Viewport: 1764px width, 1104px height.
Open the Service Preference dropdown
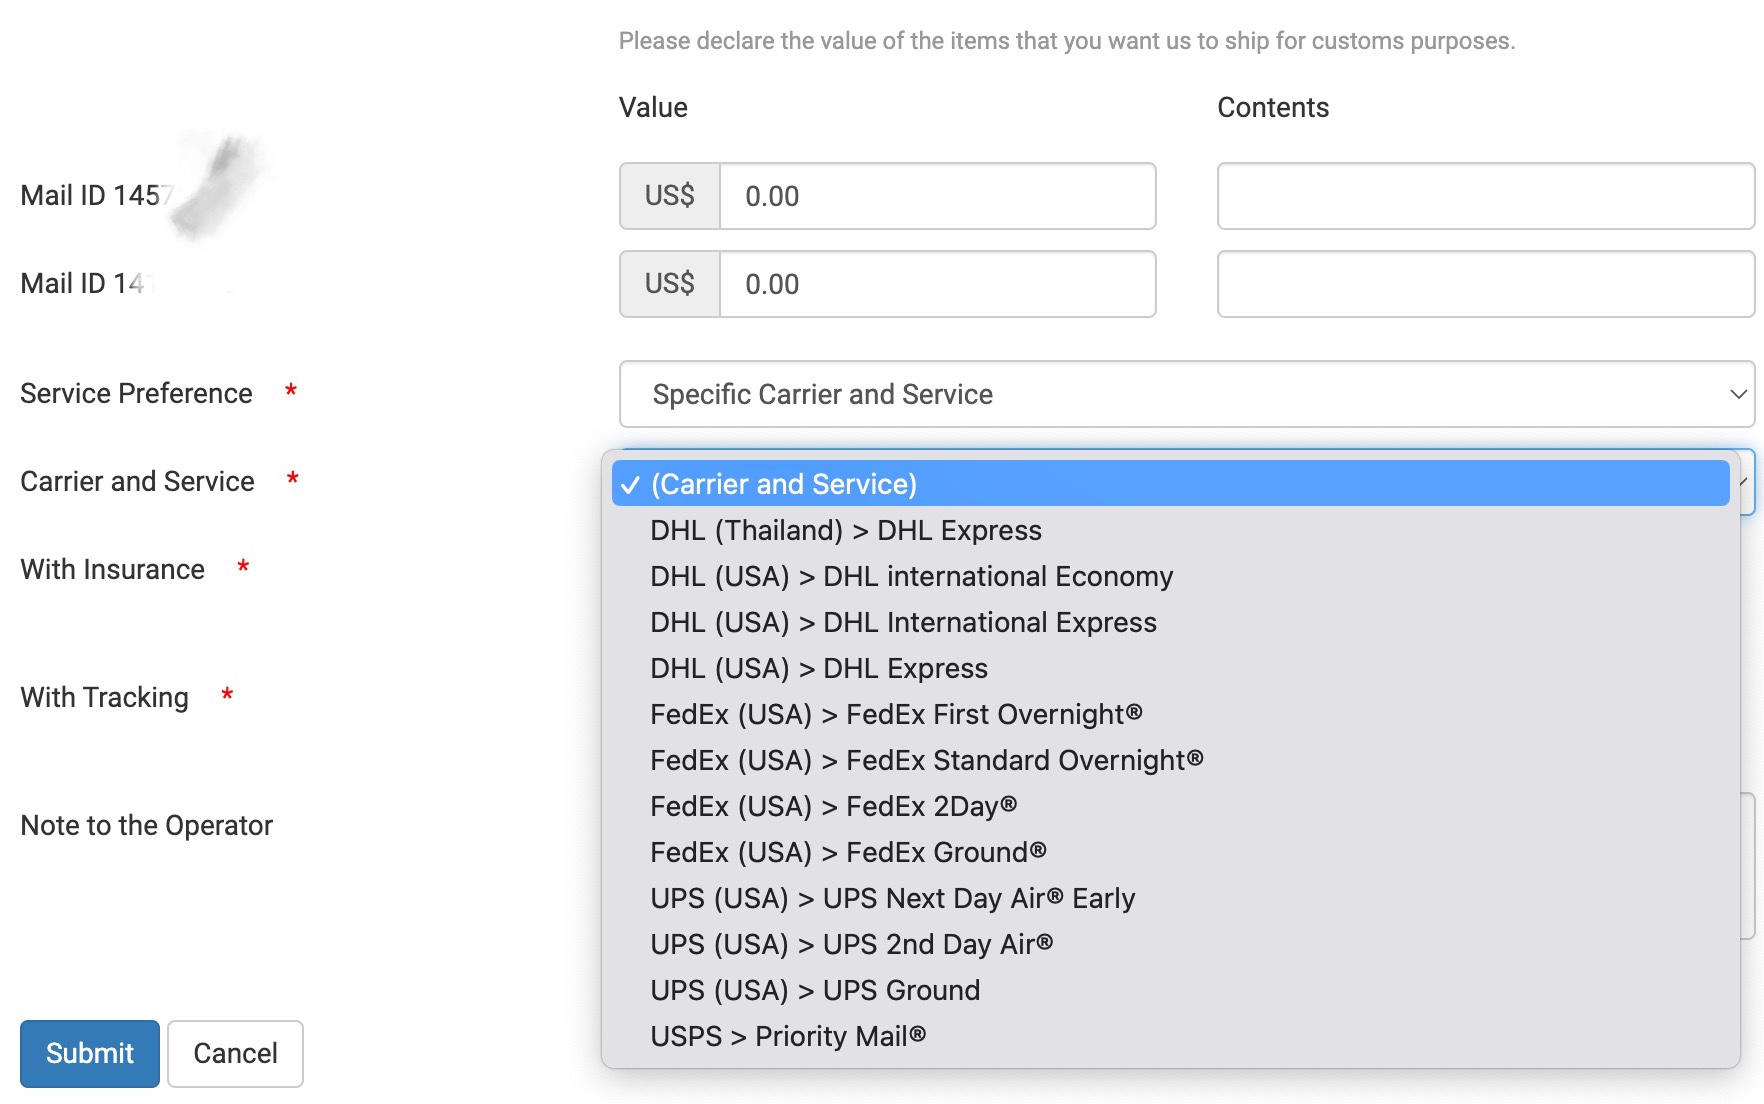tap(1187, 394)
